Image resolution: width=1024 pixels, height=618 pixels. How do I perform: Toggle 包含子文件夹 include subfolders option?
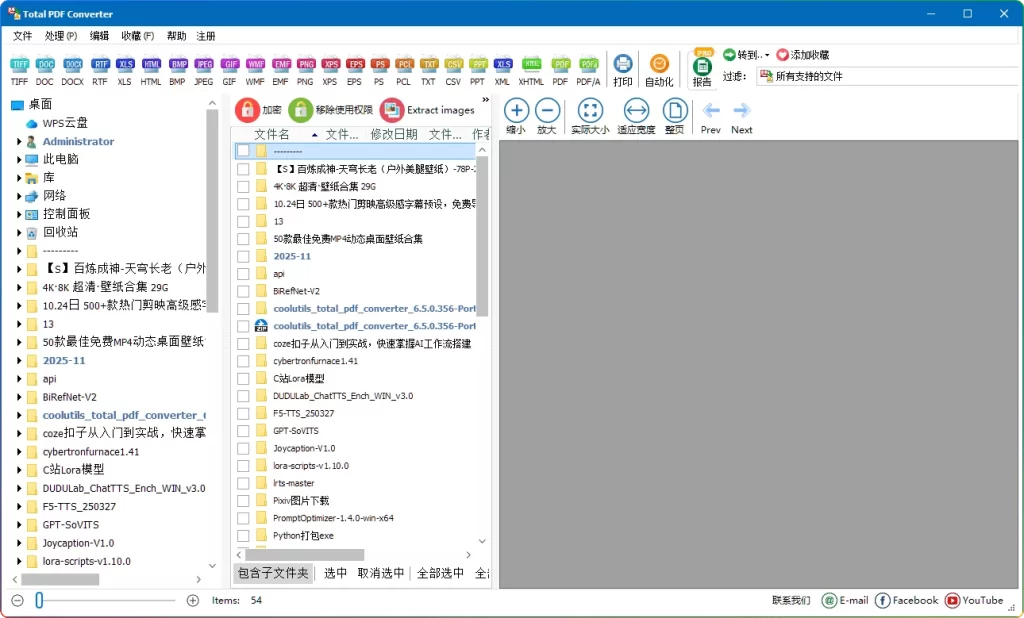pos(273,574)
